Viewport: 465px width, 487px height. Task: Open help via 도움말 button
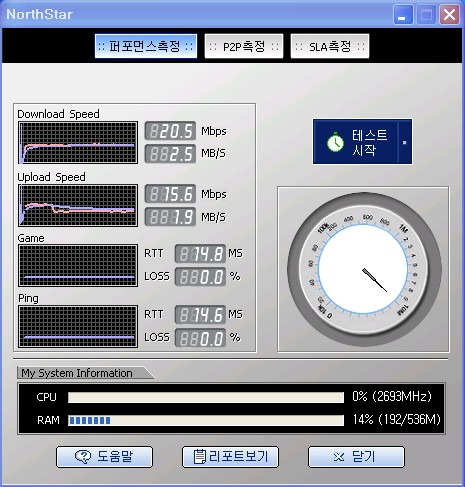click(x=104, y=457)
